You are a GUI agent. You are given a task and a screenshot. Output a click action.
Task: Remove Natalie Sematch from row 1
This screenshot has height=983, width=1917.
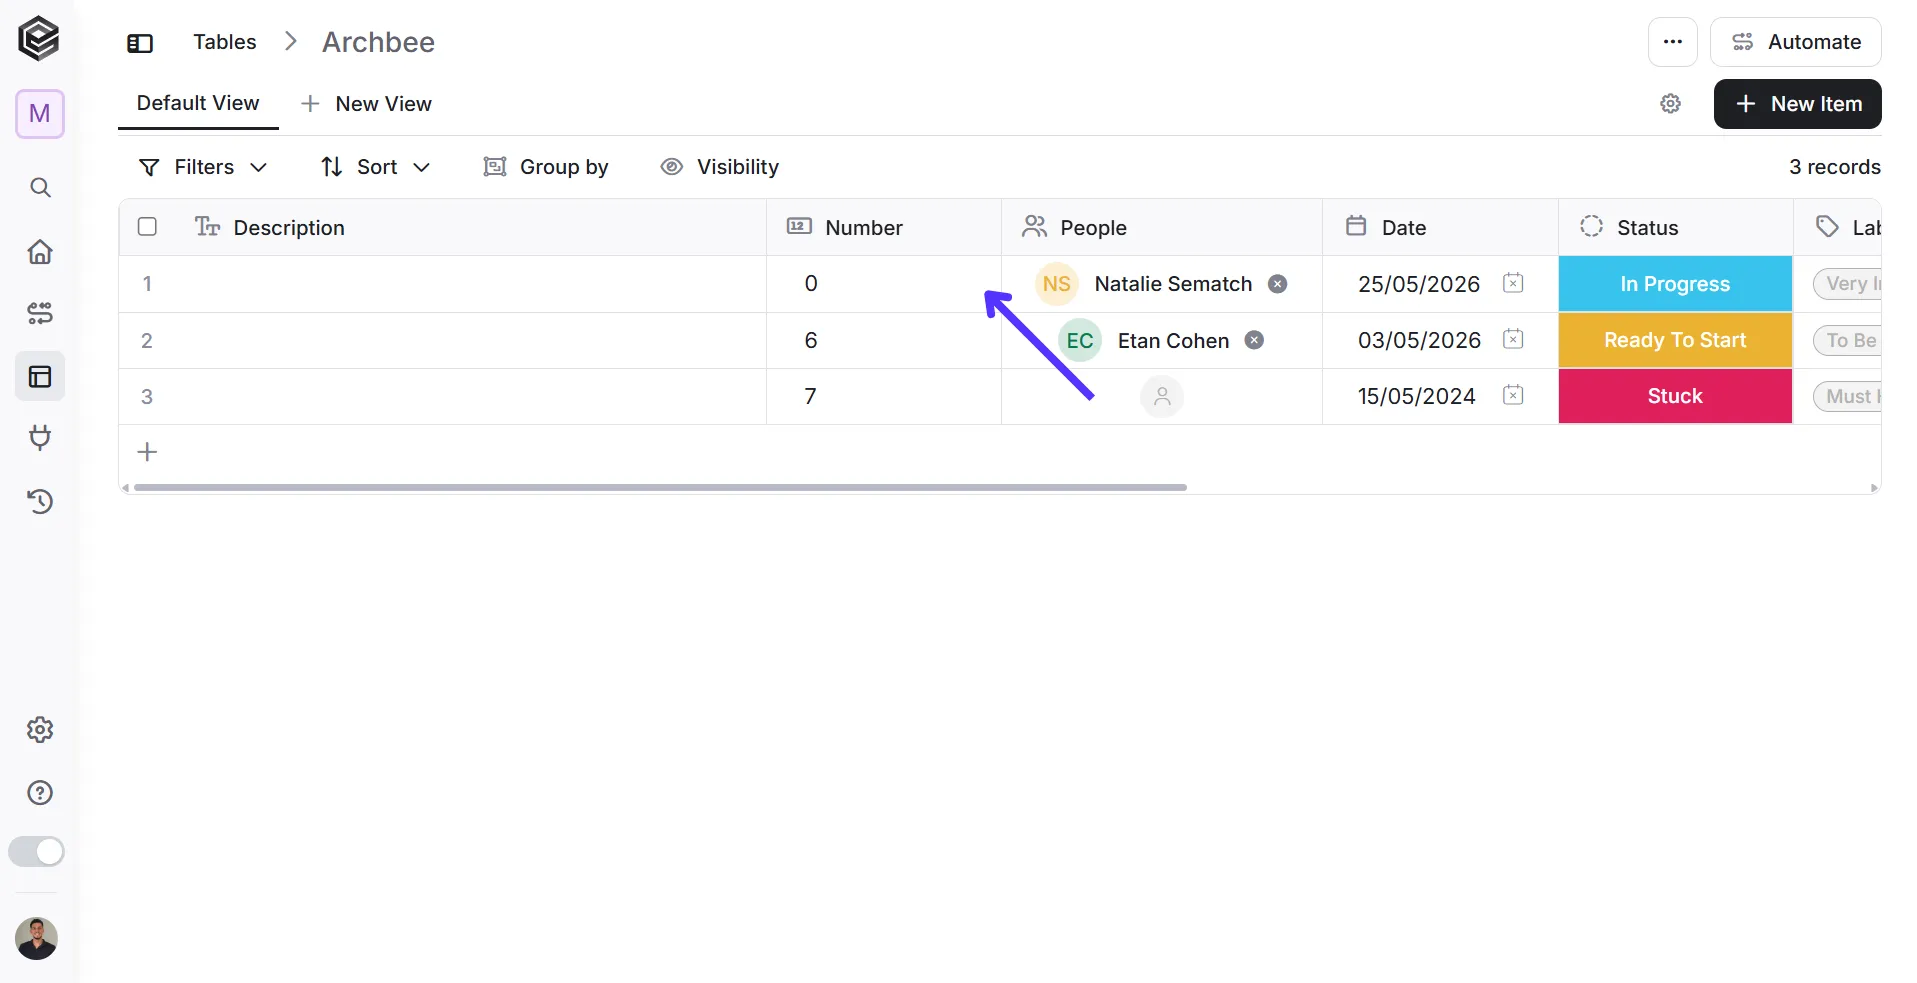click(1277, 284)
